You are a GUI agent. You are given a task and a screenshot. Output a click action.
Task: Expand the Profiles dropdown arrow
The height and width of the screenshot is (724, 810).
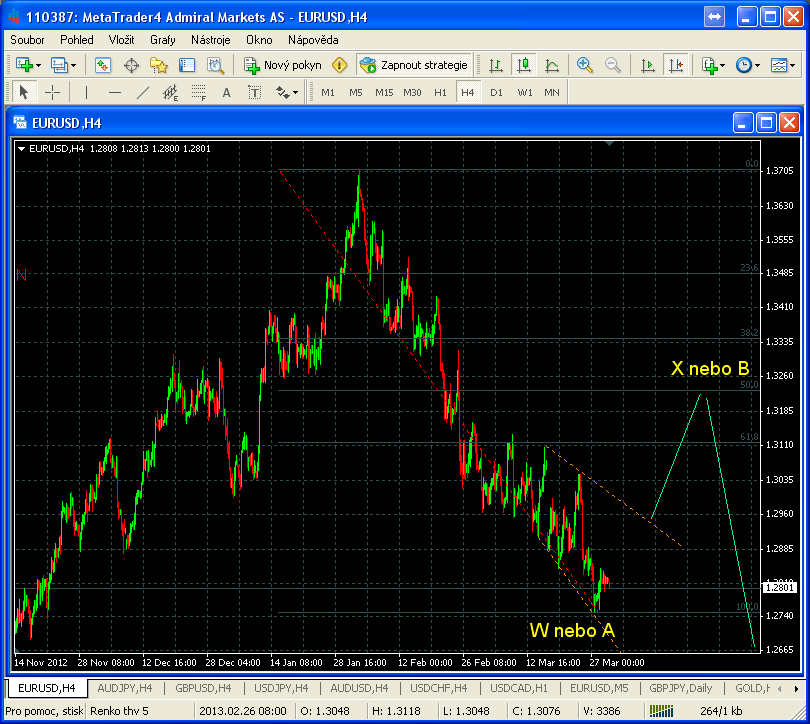click(73, 66)
